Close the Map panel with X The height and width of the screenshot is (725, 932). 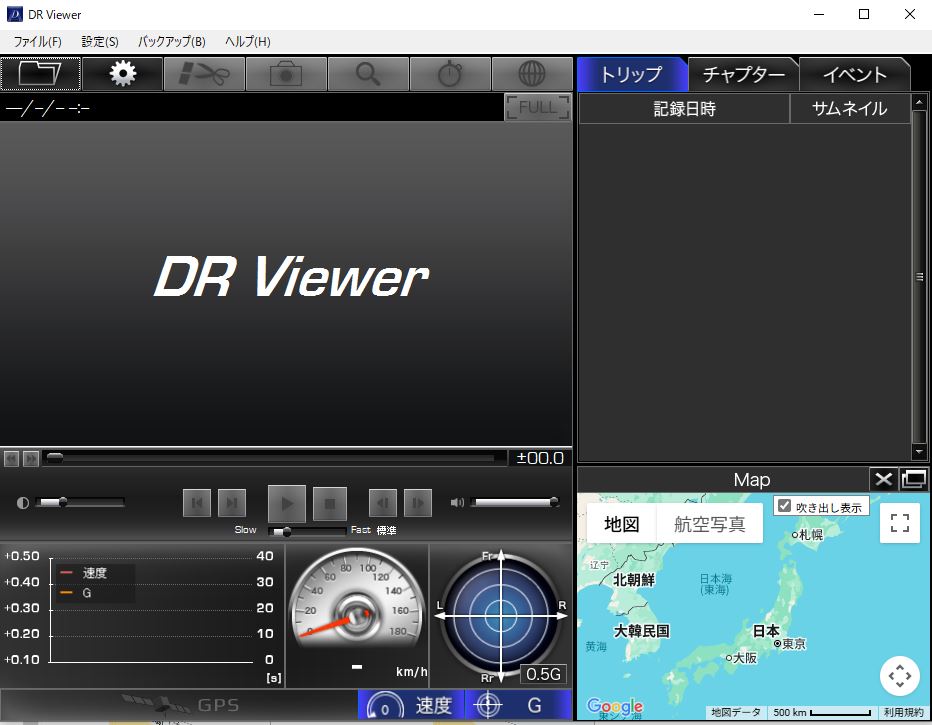(x=883, y=479)
